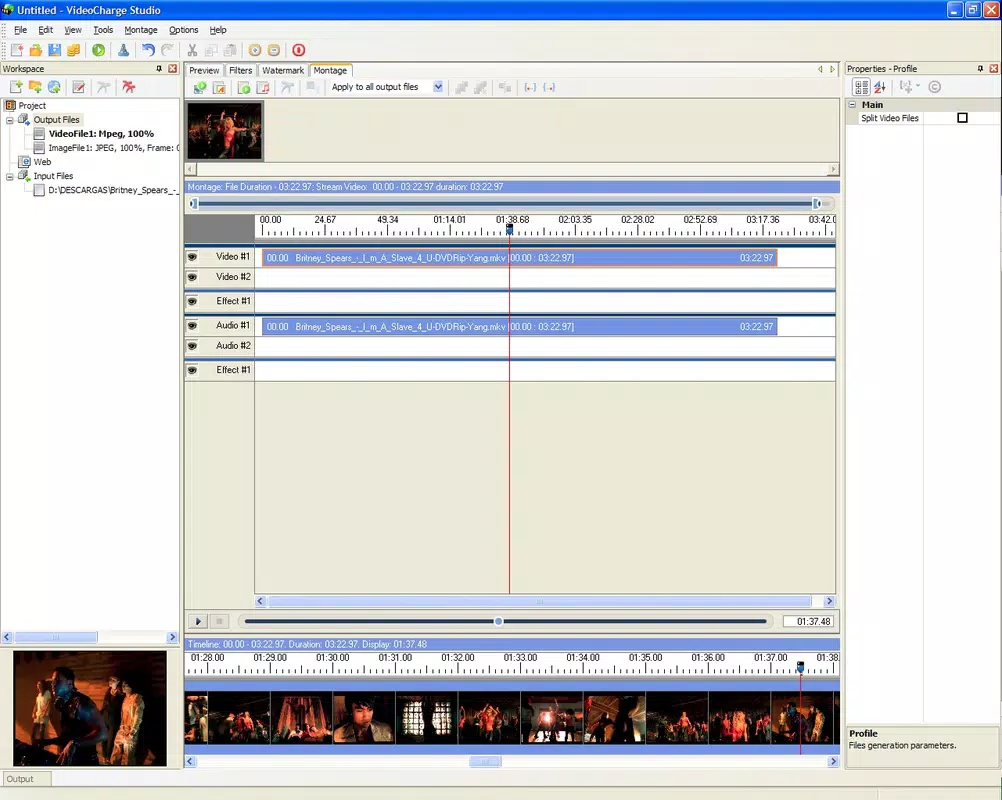The image size is (1002, 800).
Task: Click the round zoom-in icon in toolbar
Action: tap(254, 50)
